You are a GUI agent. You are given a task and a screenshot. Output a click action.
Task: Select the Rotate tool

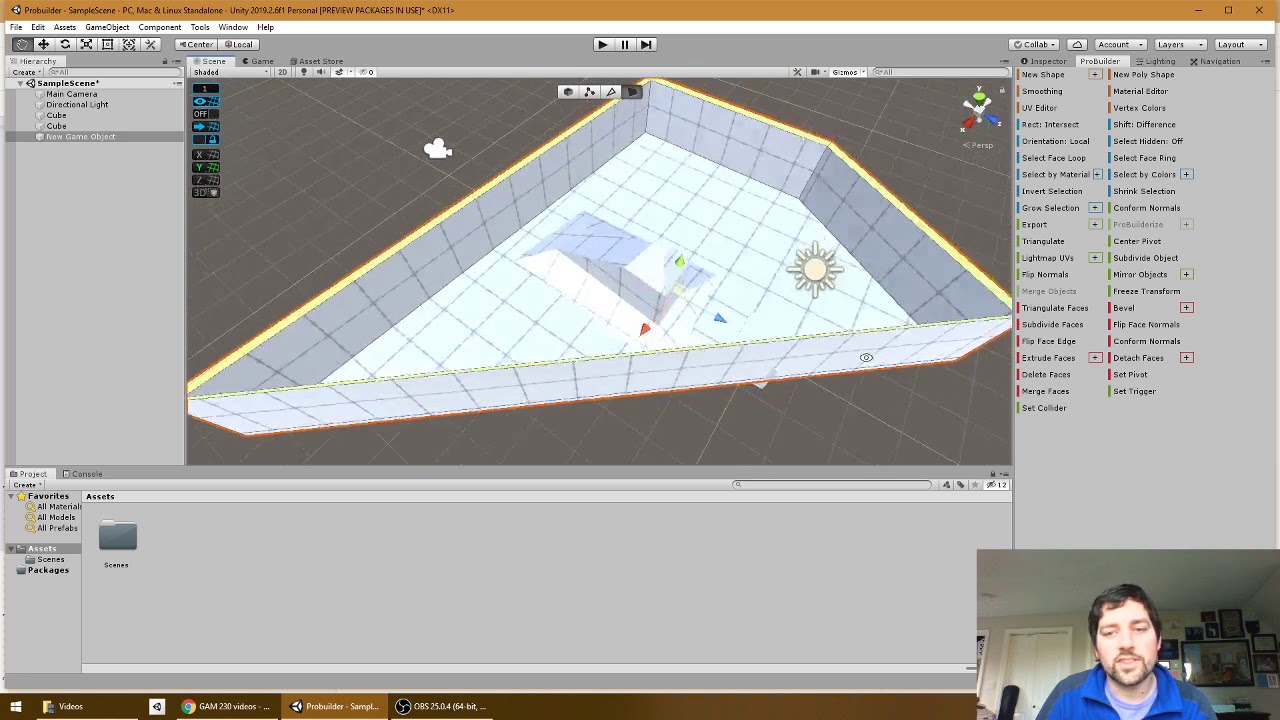[65, 44]
